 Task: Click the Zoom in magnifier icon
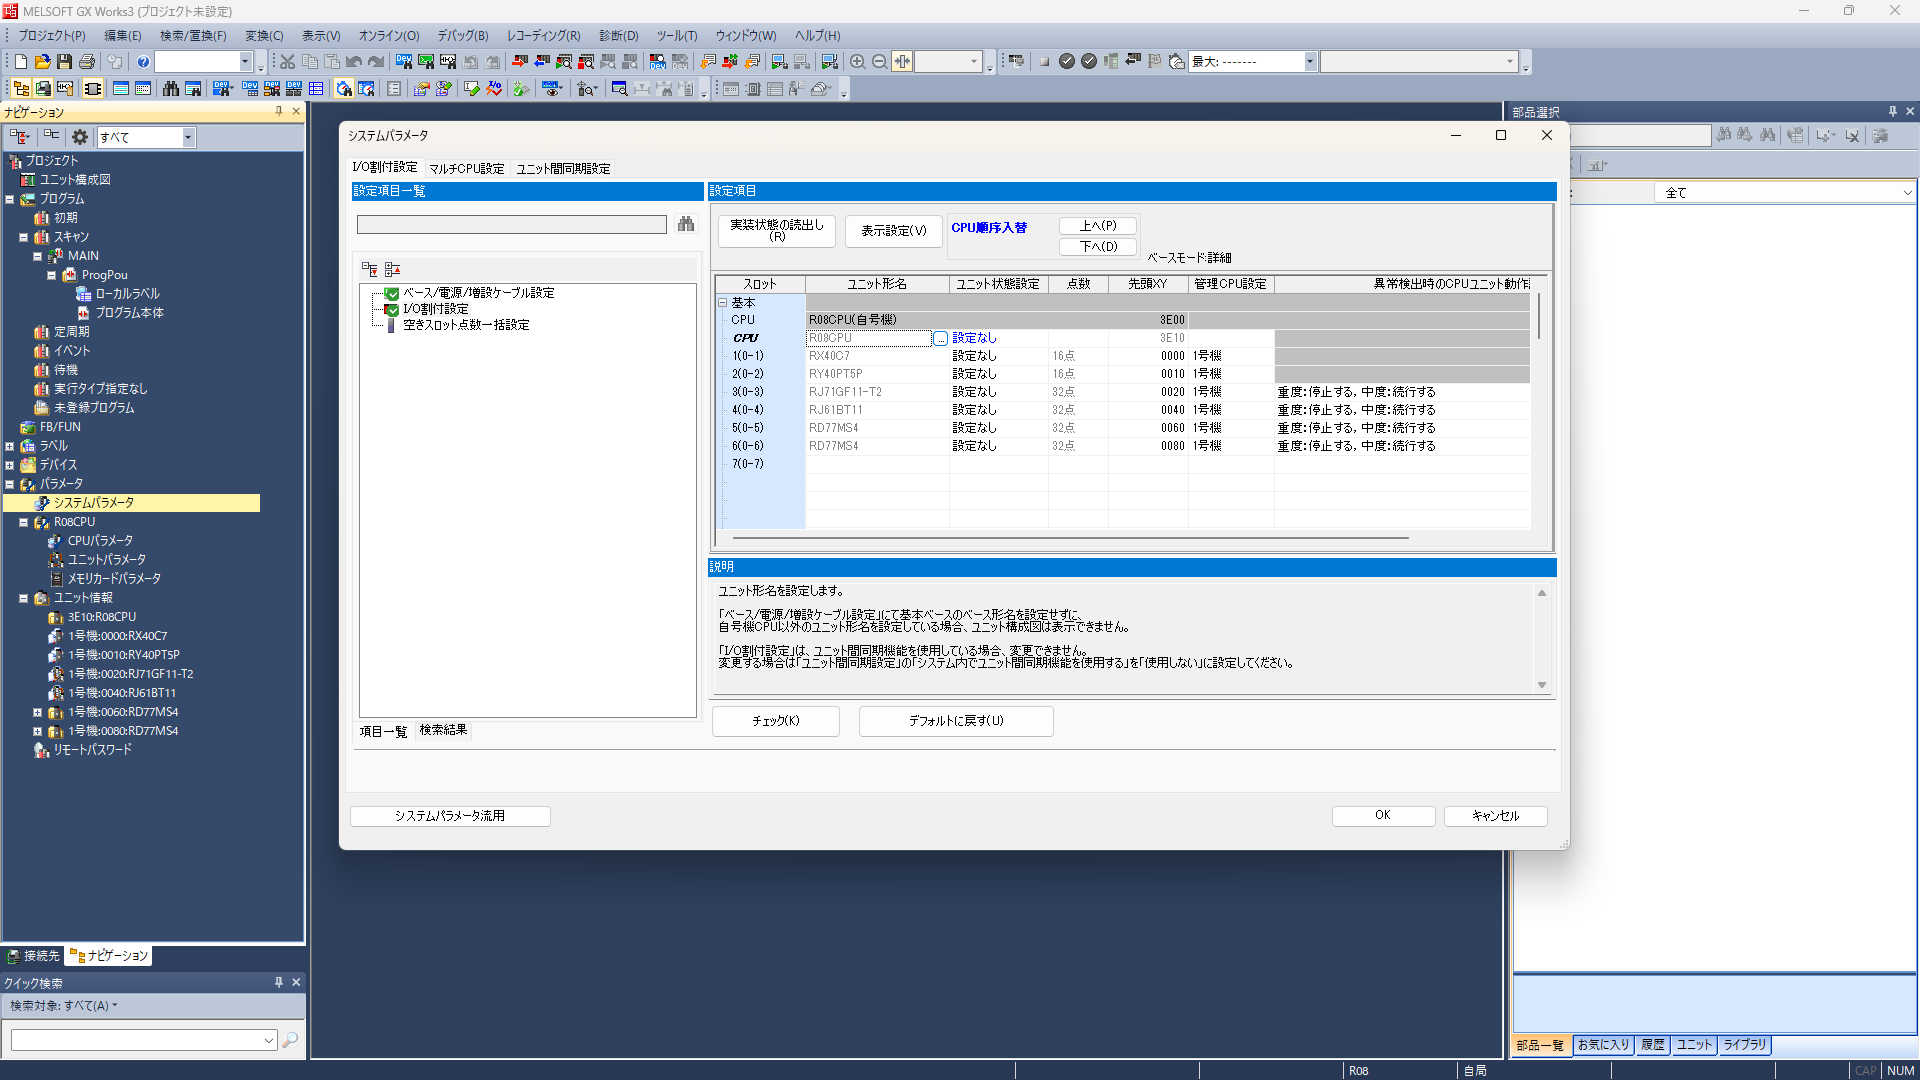point(857,62)
